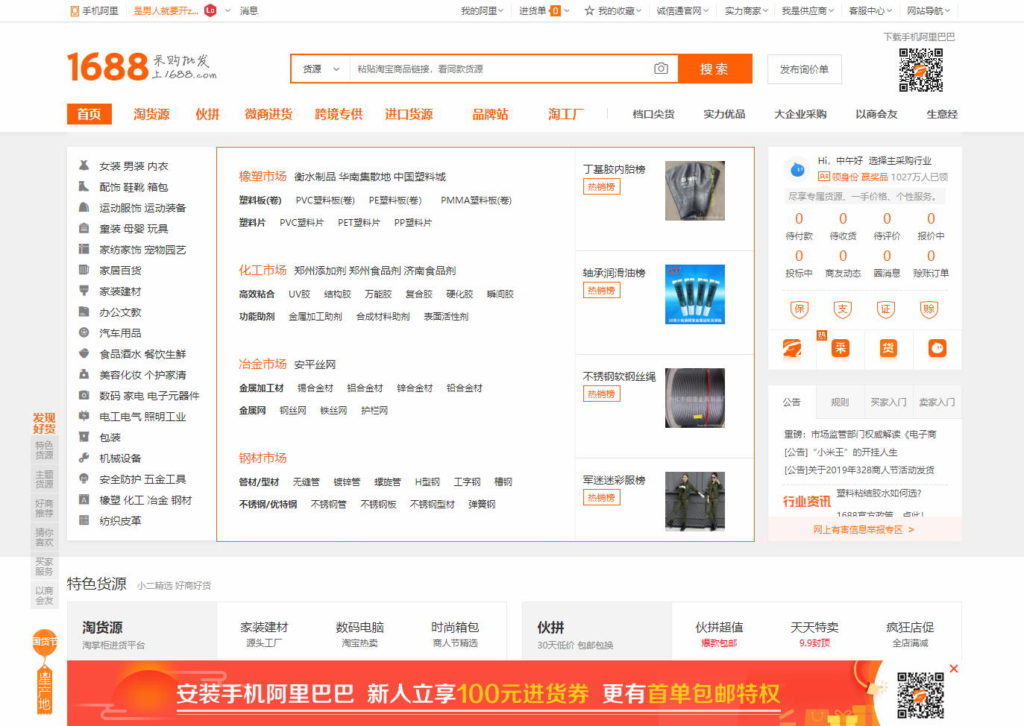Image resolution: width=1024 pixels, height=726 pixels.
Task: Open the orange 采 purchasing icon
Action: pos(841,348)
